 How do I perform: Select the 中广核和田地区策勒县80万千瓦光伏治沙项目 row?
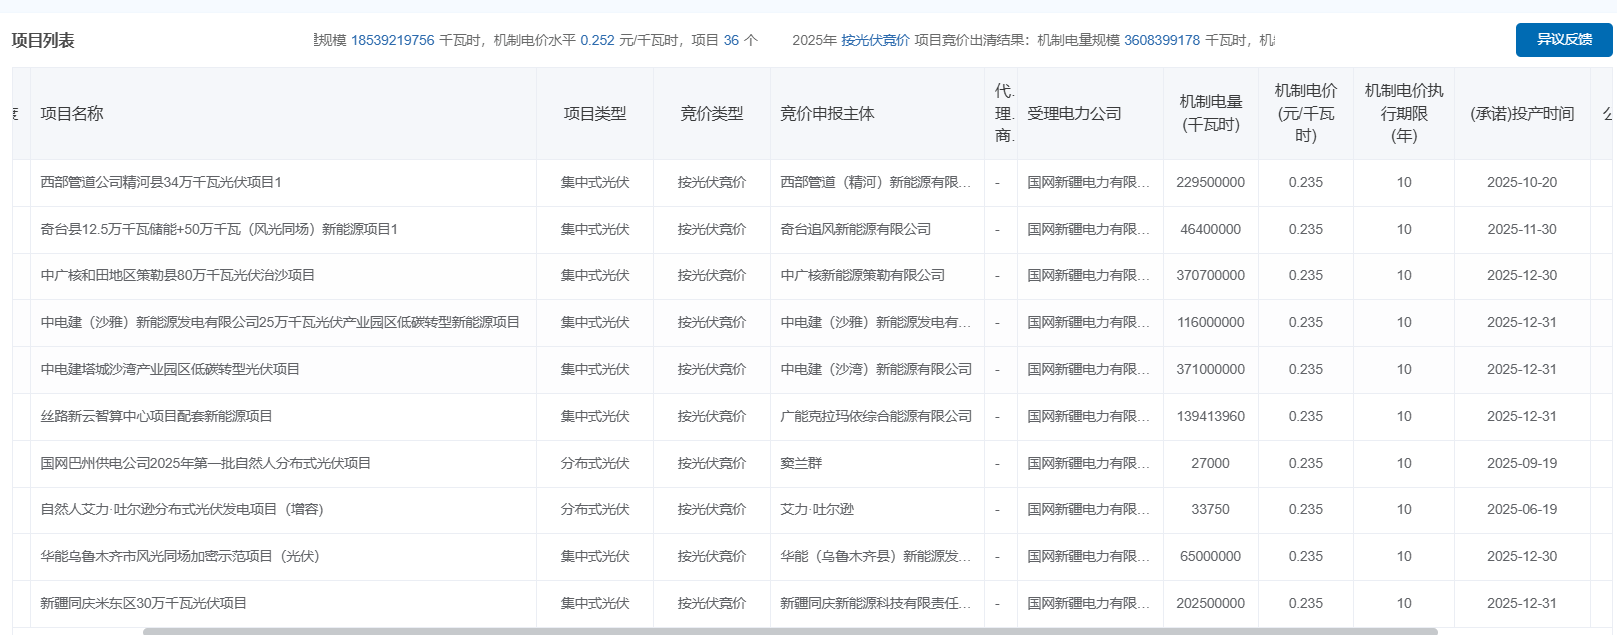click(178, 276)
